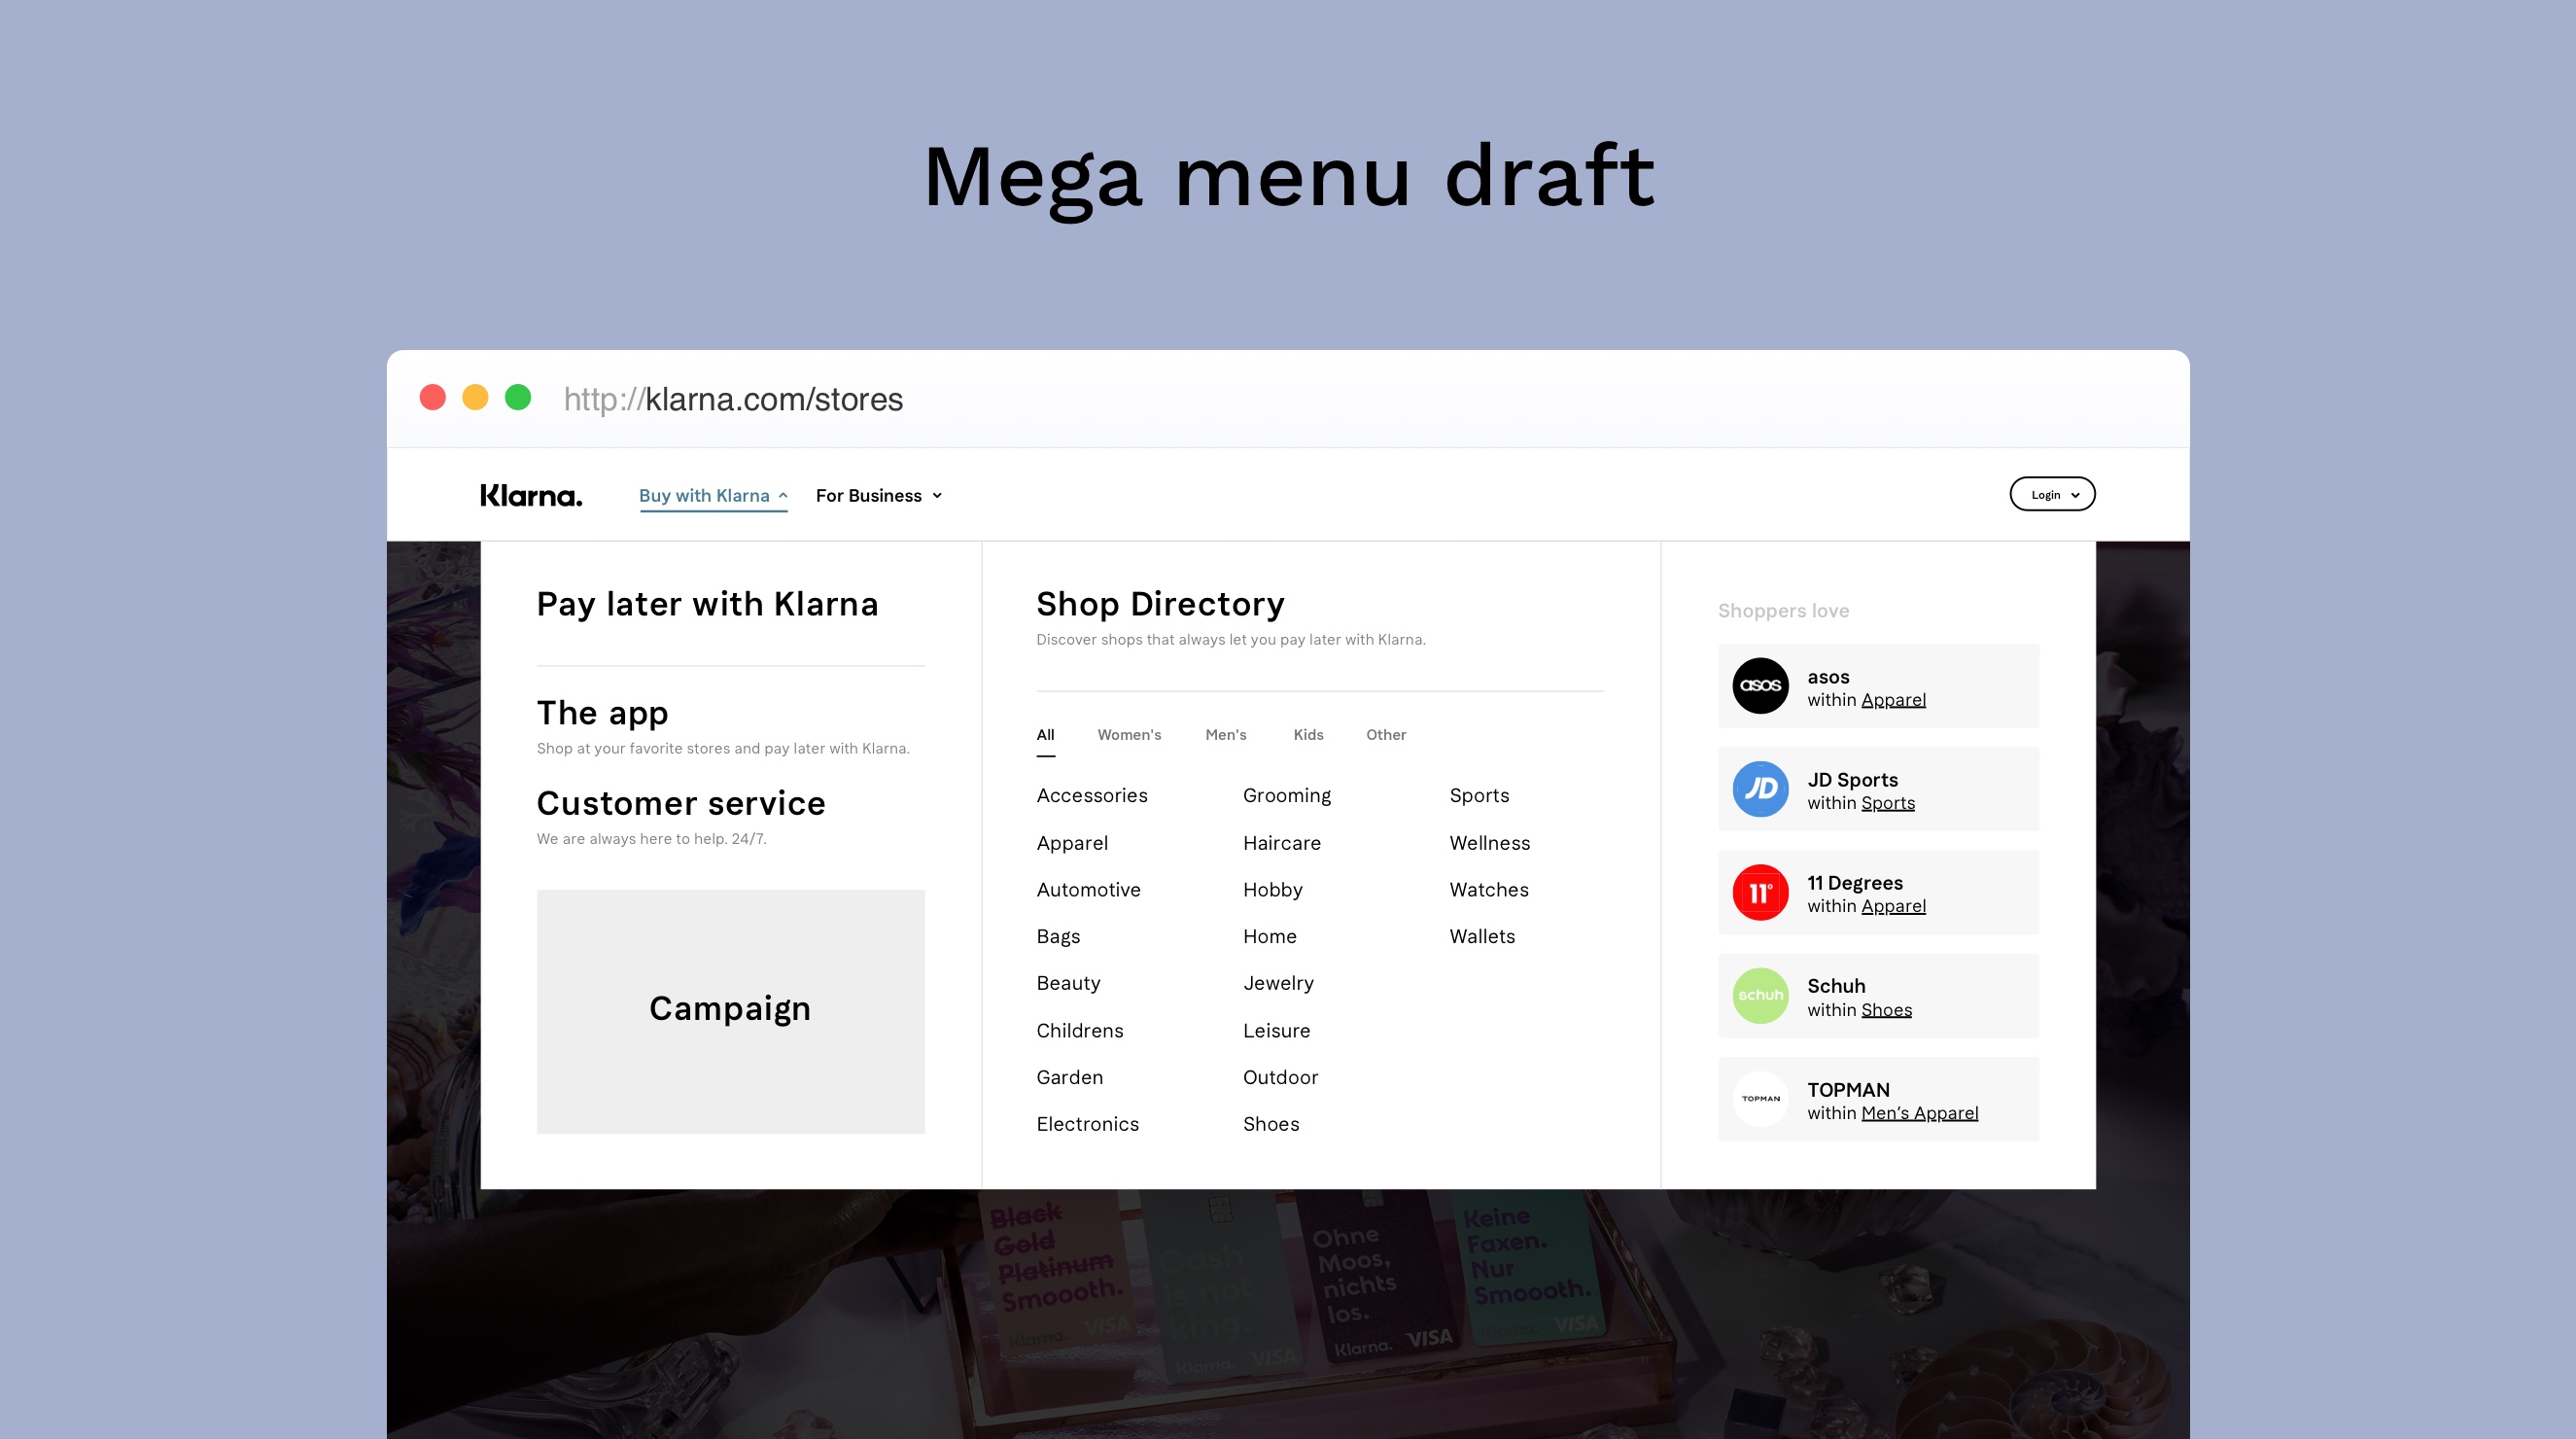Open the Other category tab
This screenshot has height=1439, width=2576.
1386,735
